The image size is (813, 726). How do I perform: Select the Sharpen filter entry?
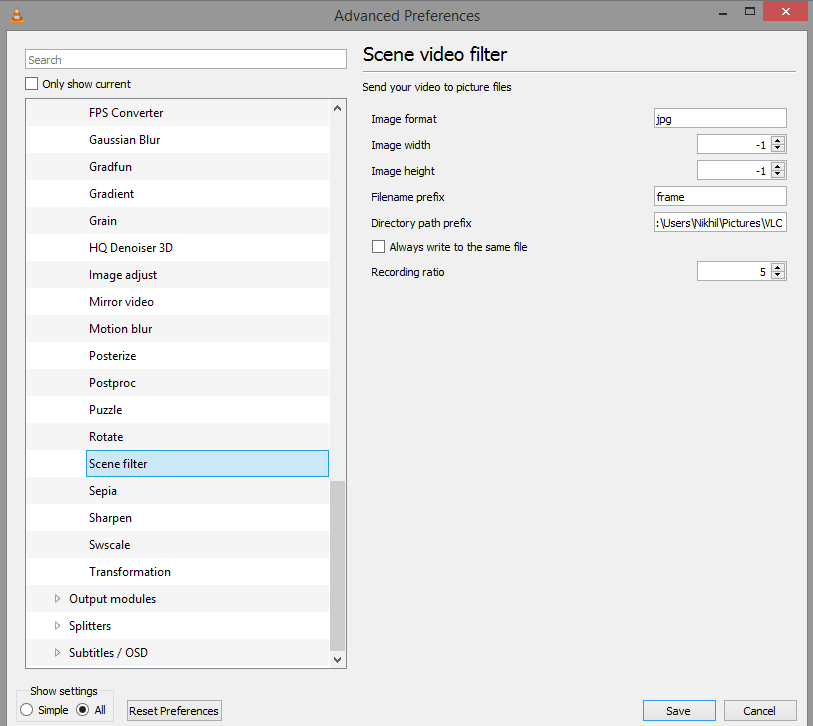coord(110,518)
